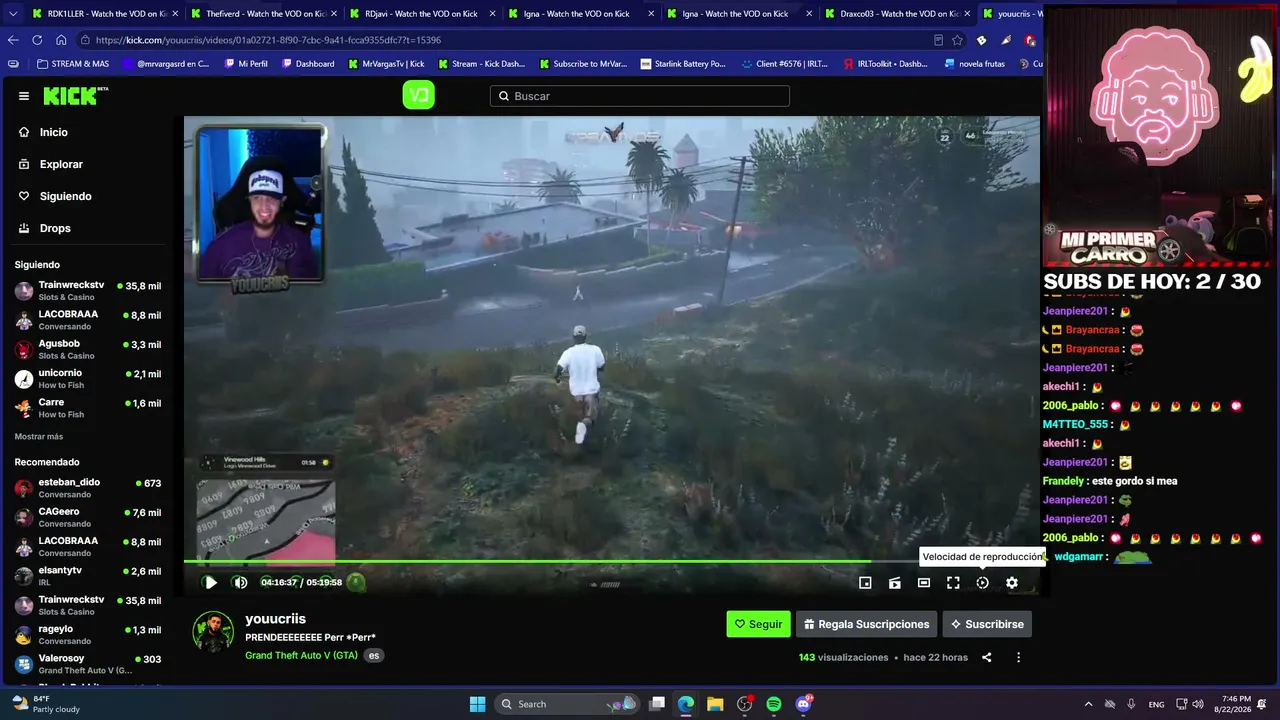Screen dimensions: 1280x720
Task: Open Windows Start menu
Action: (x=477, y=704)
